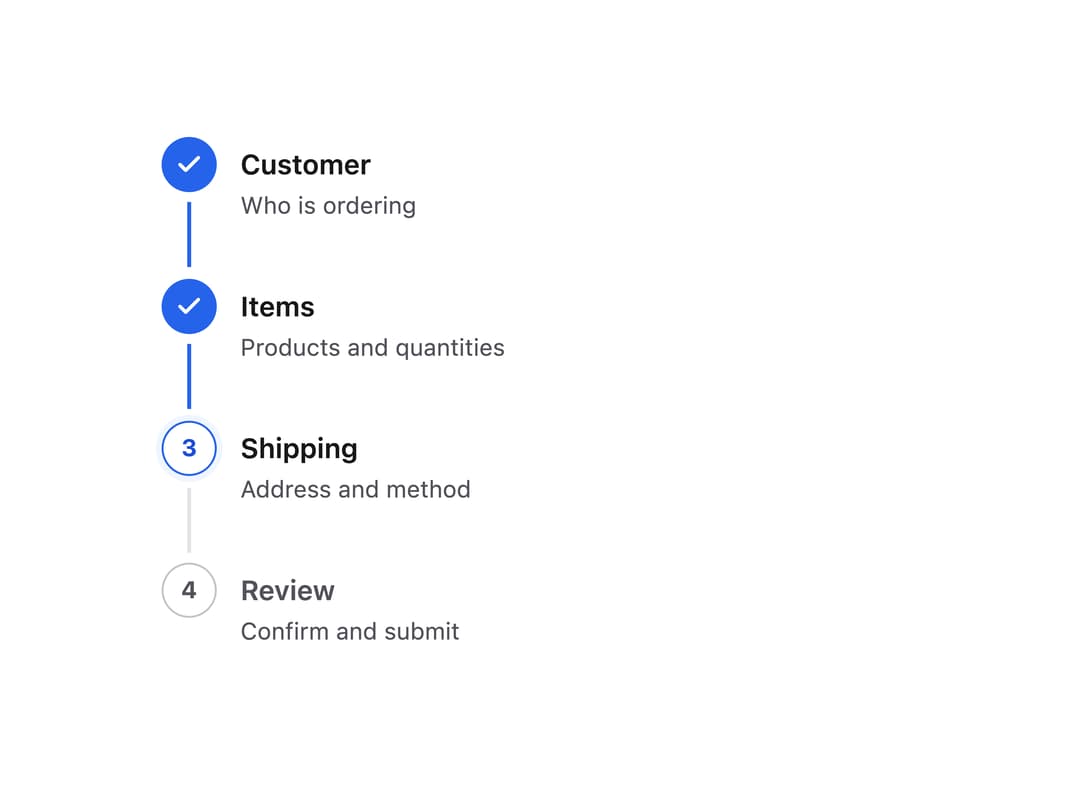The image size is (1080, 810).
Task: Jump to the Review step heading
Action: (288, 591)
